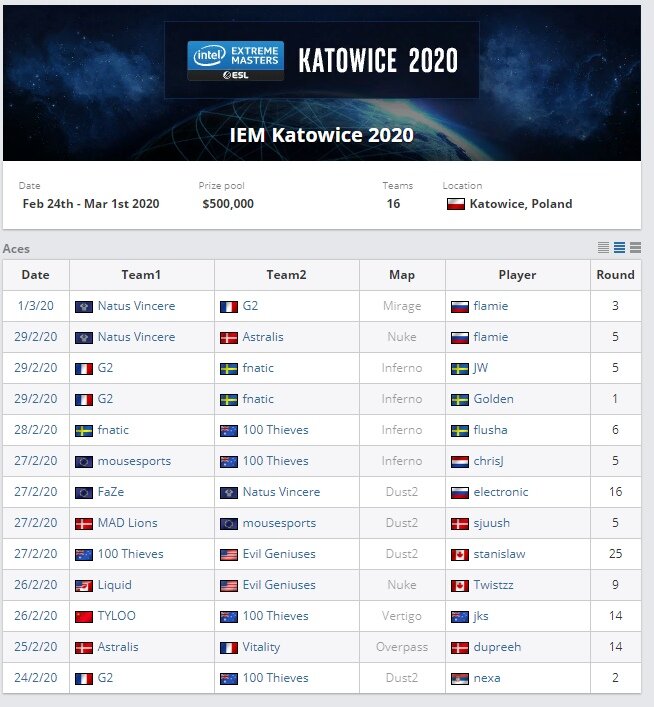This screenshot has width=654, height=707.
Task: Open player Twistzz's profile link
Action: coord(493,585)
